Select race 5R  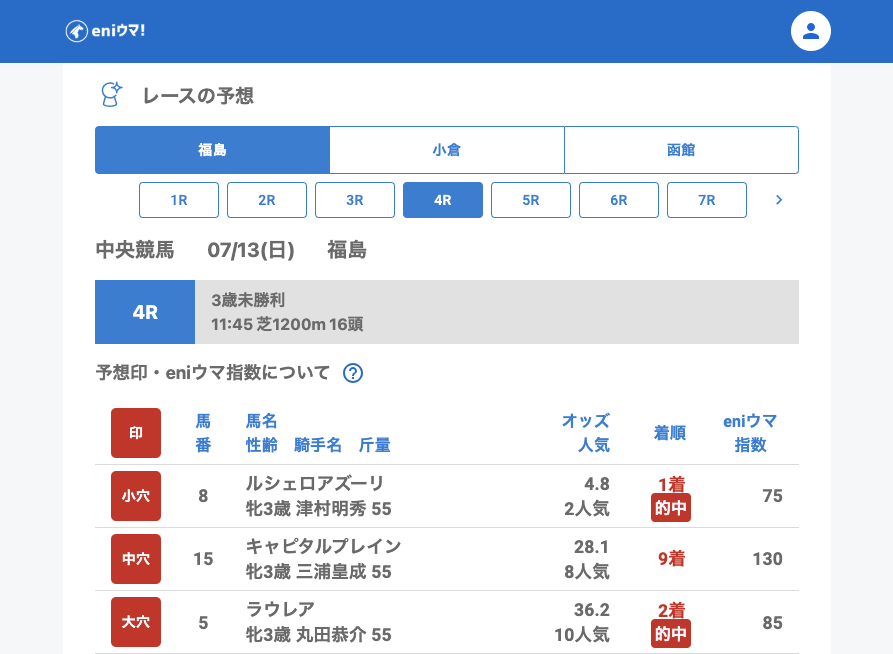click(531, 200)
